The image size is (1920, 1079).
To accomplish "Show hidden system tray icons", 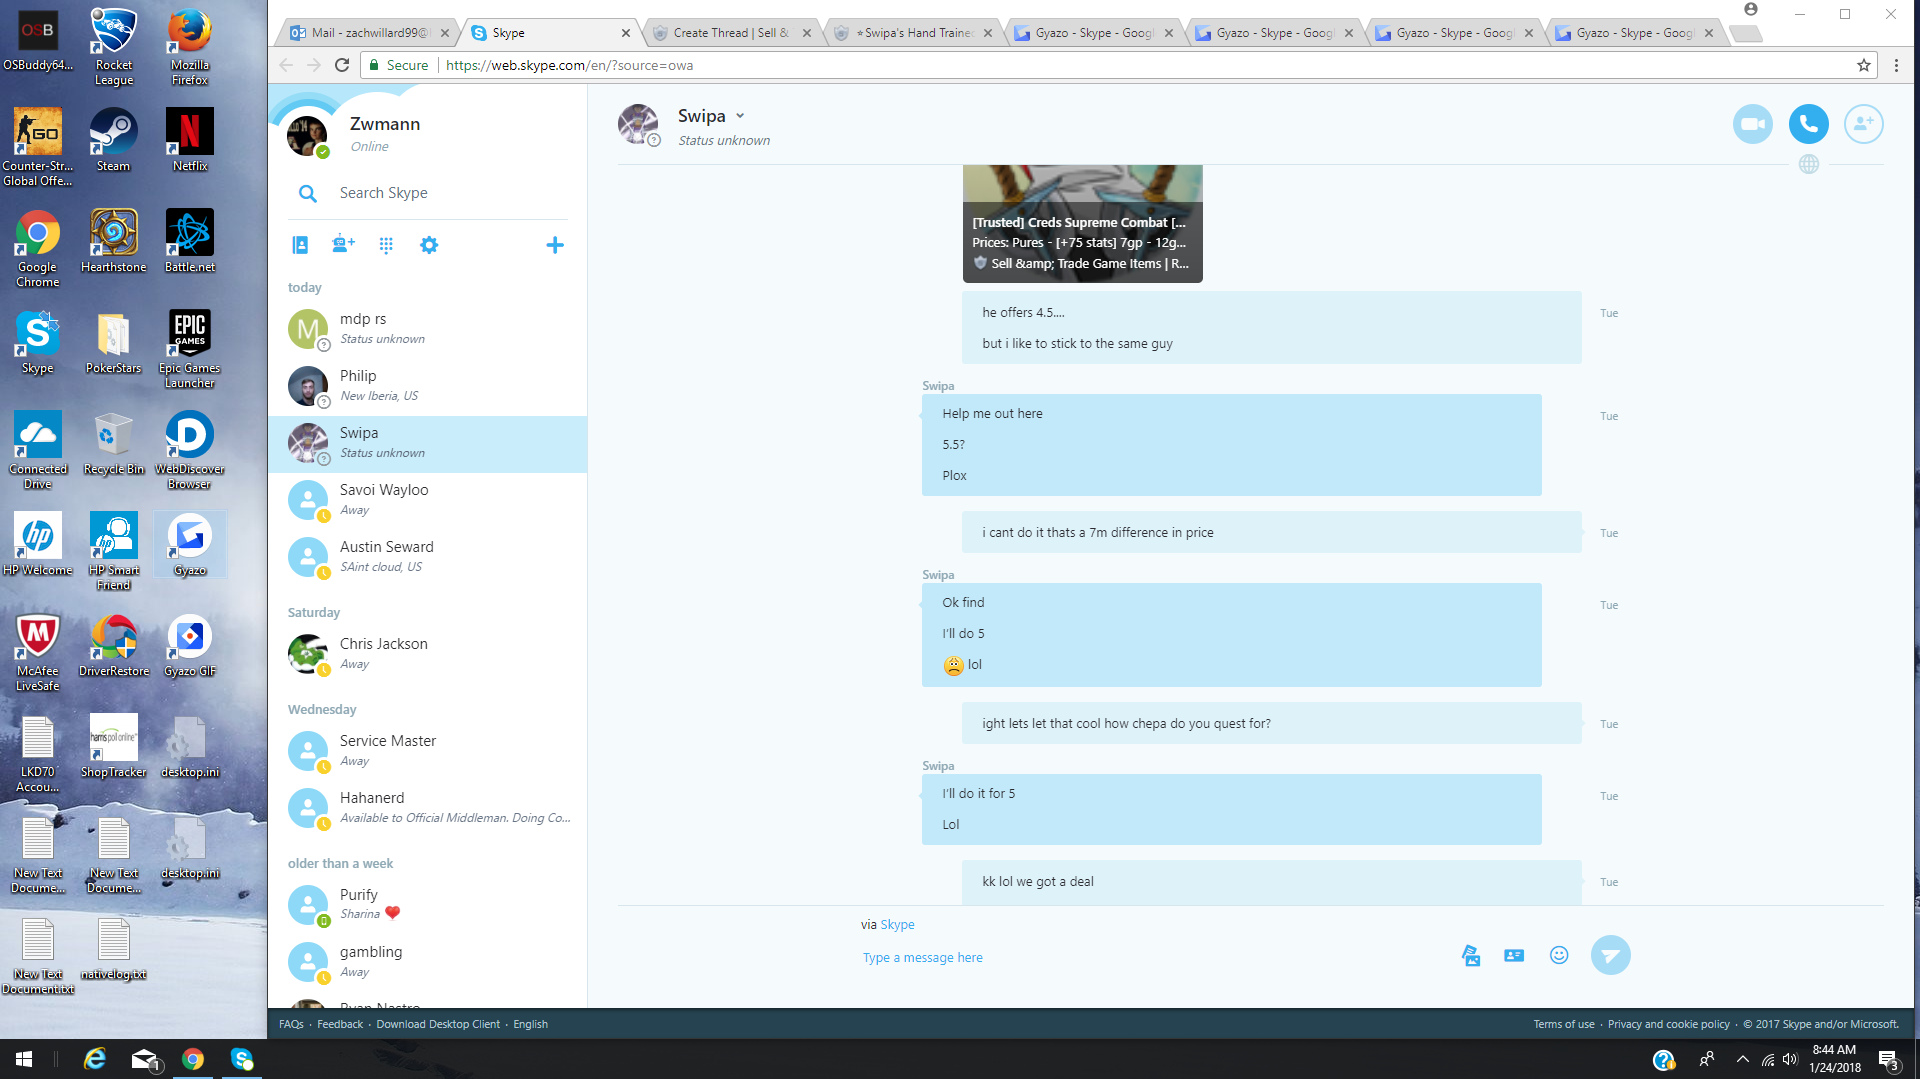I will pos(1742,1059).
